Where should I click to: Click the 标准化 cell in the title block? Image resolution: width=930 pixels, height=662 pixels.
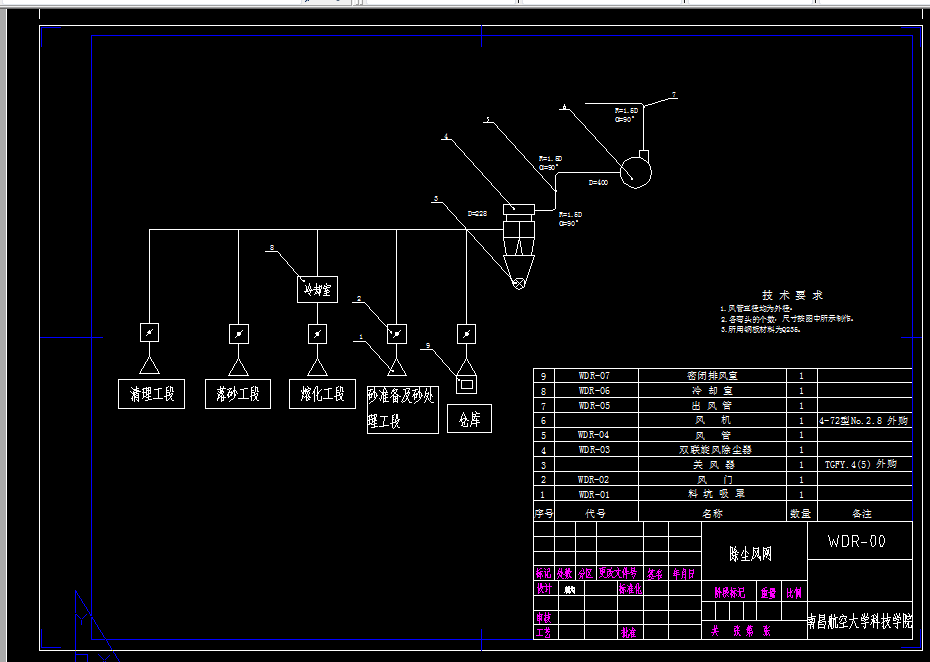pos(630,588)
